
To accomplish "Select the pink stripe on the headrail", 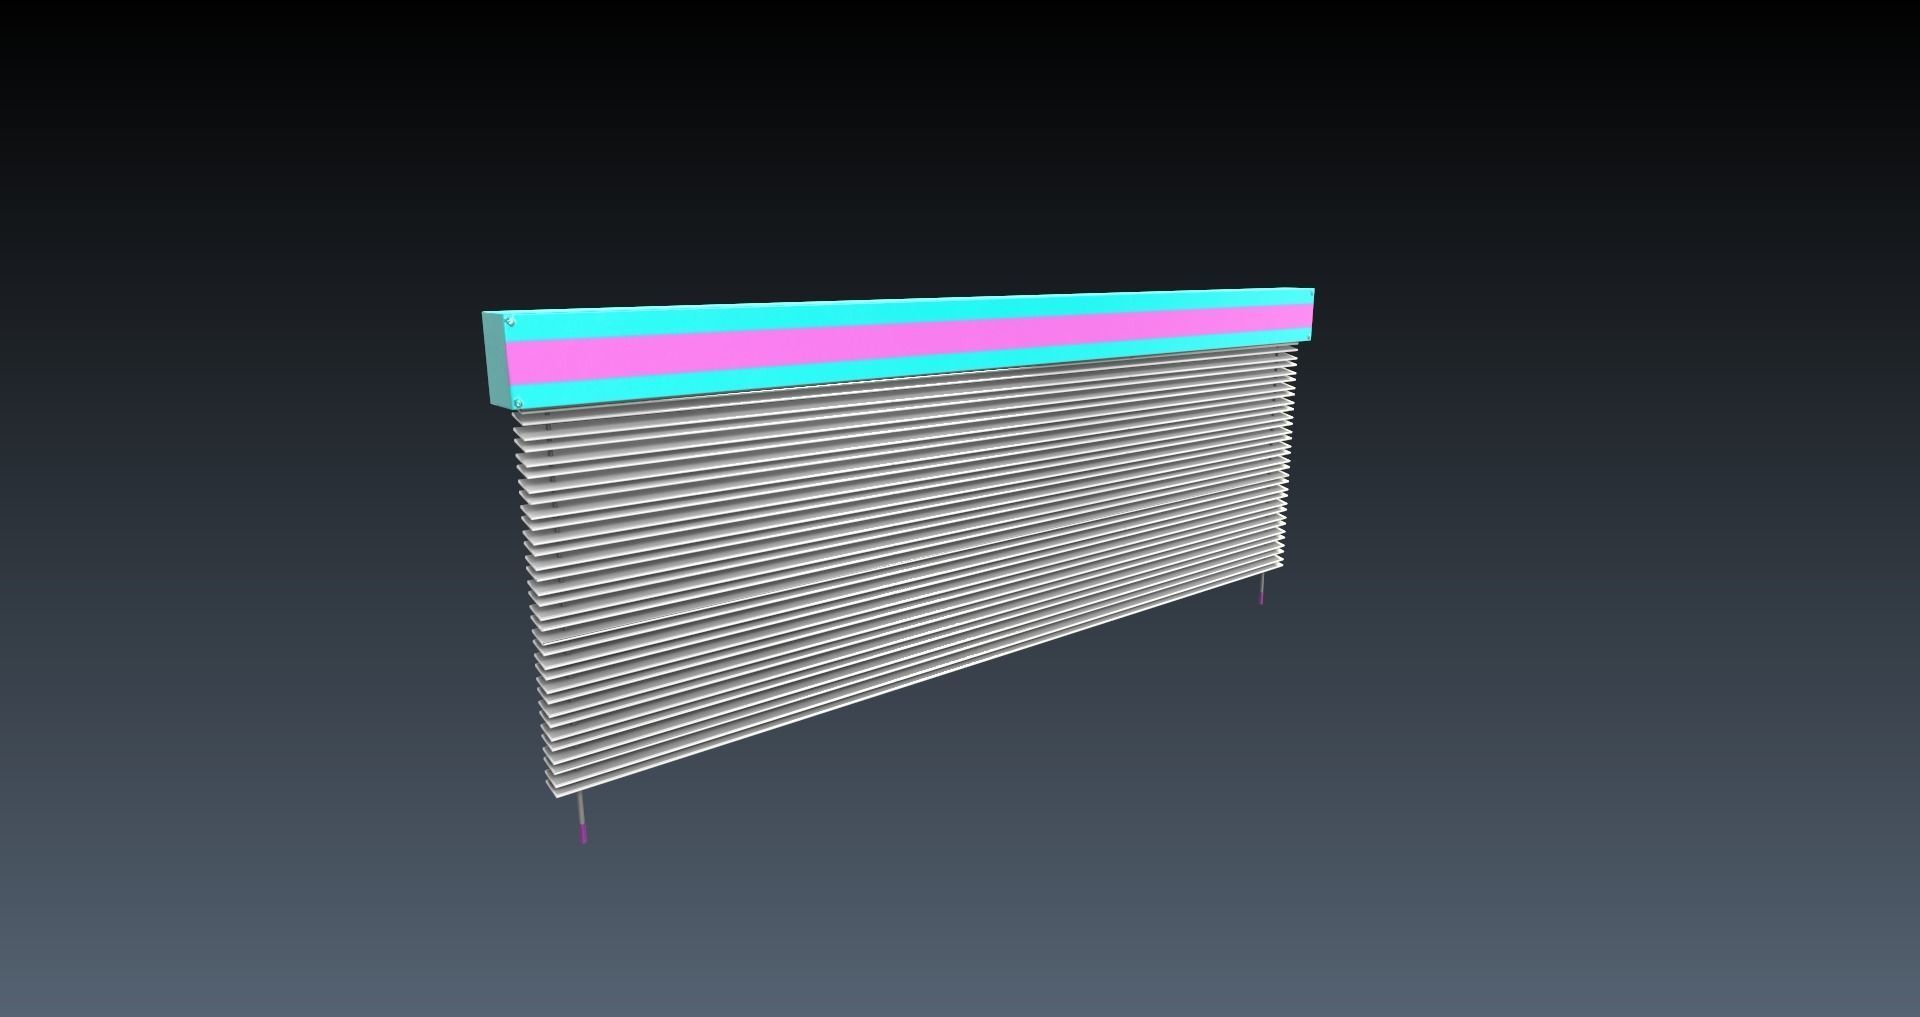I will click(910, 342).
